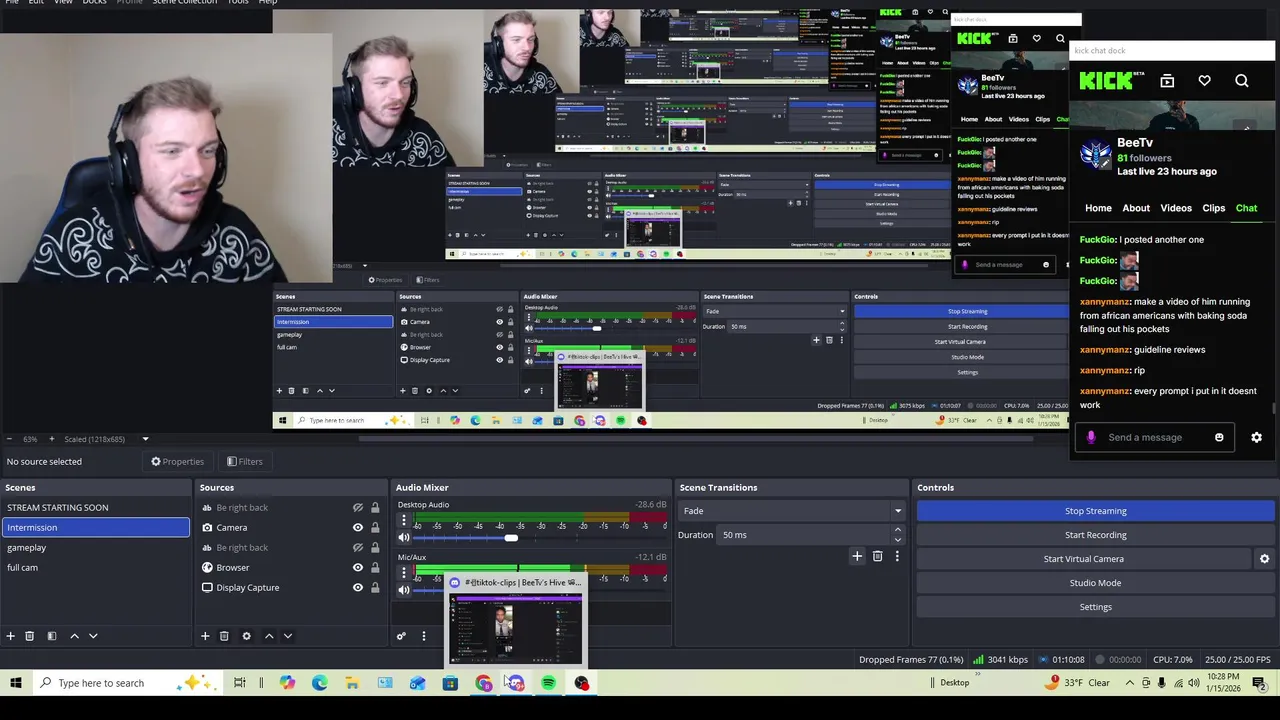This screenshot has width=1280, height=720.
Task: Click the Start Virtual Camera button
Action: [x=1084, y=559]
